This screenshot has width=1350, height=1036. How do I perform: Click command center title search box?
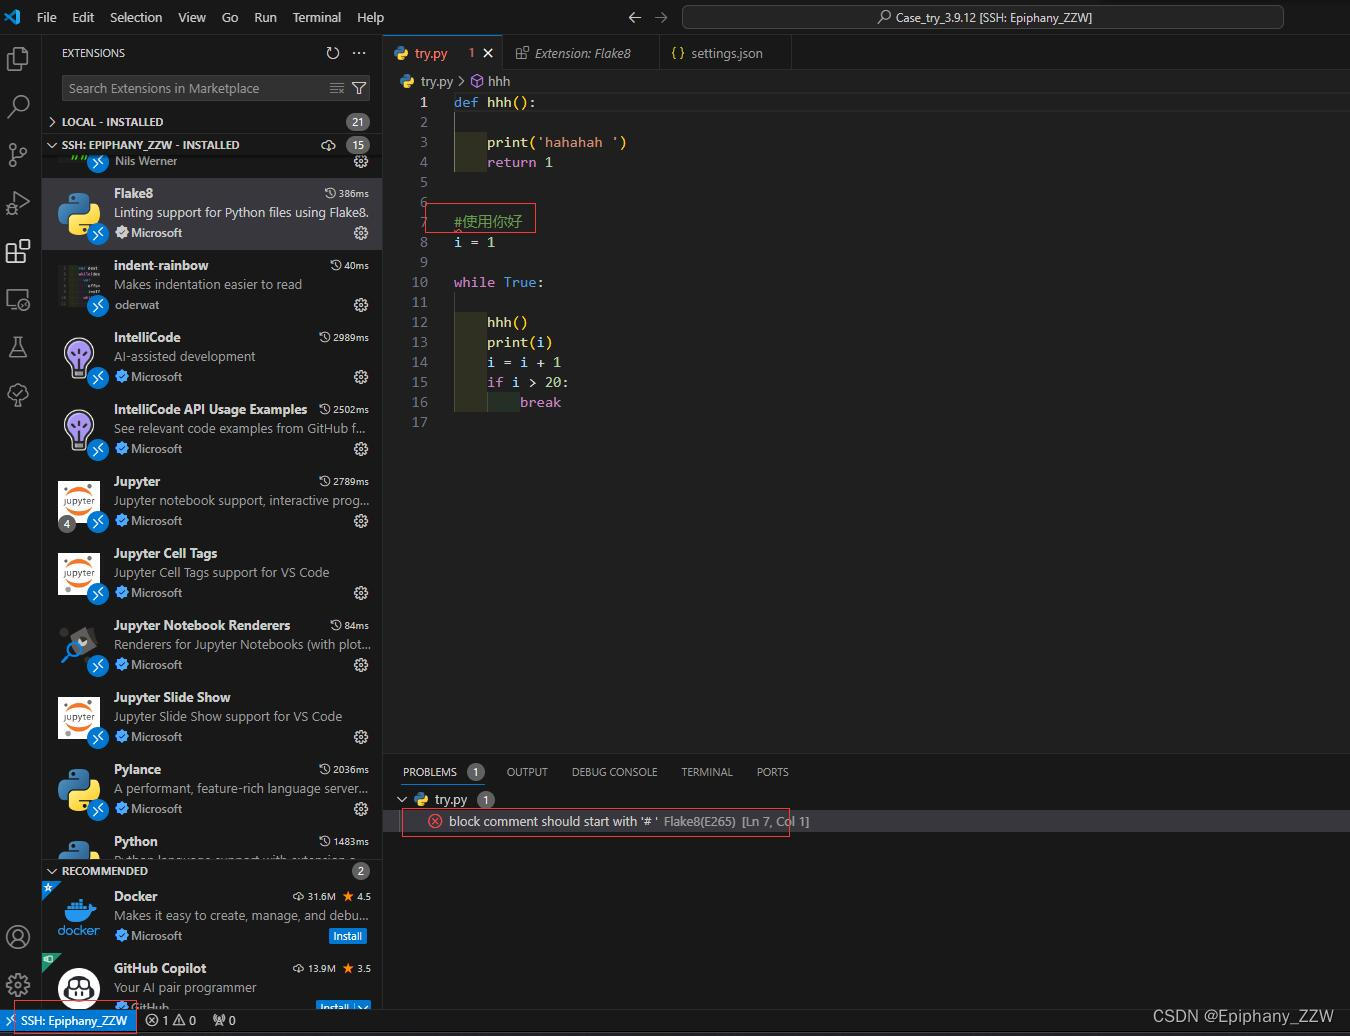[x=982, y=17]
